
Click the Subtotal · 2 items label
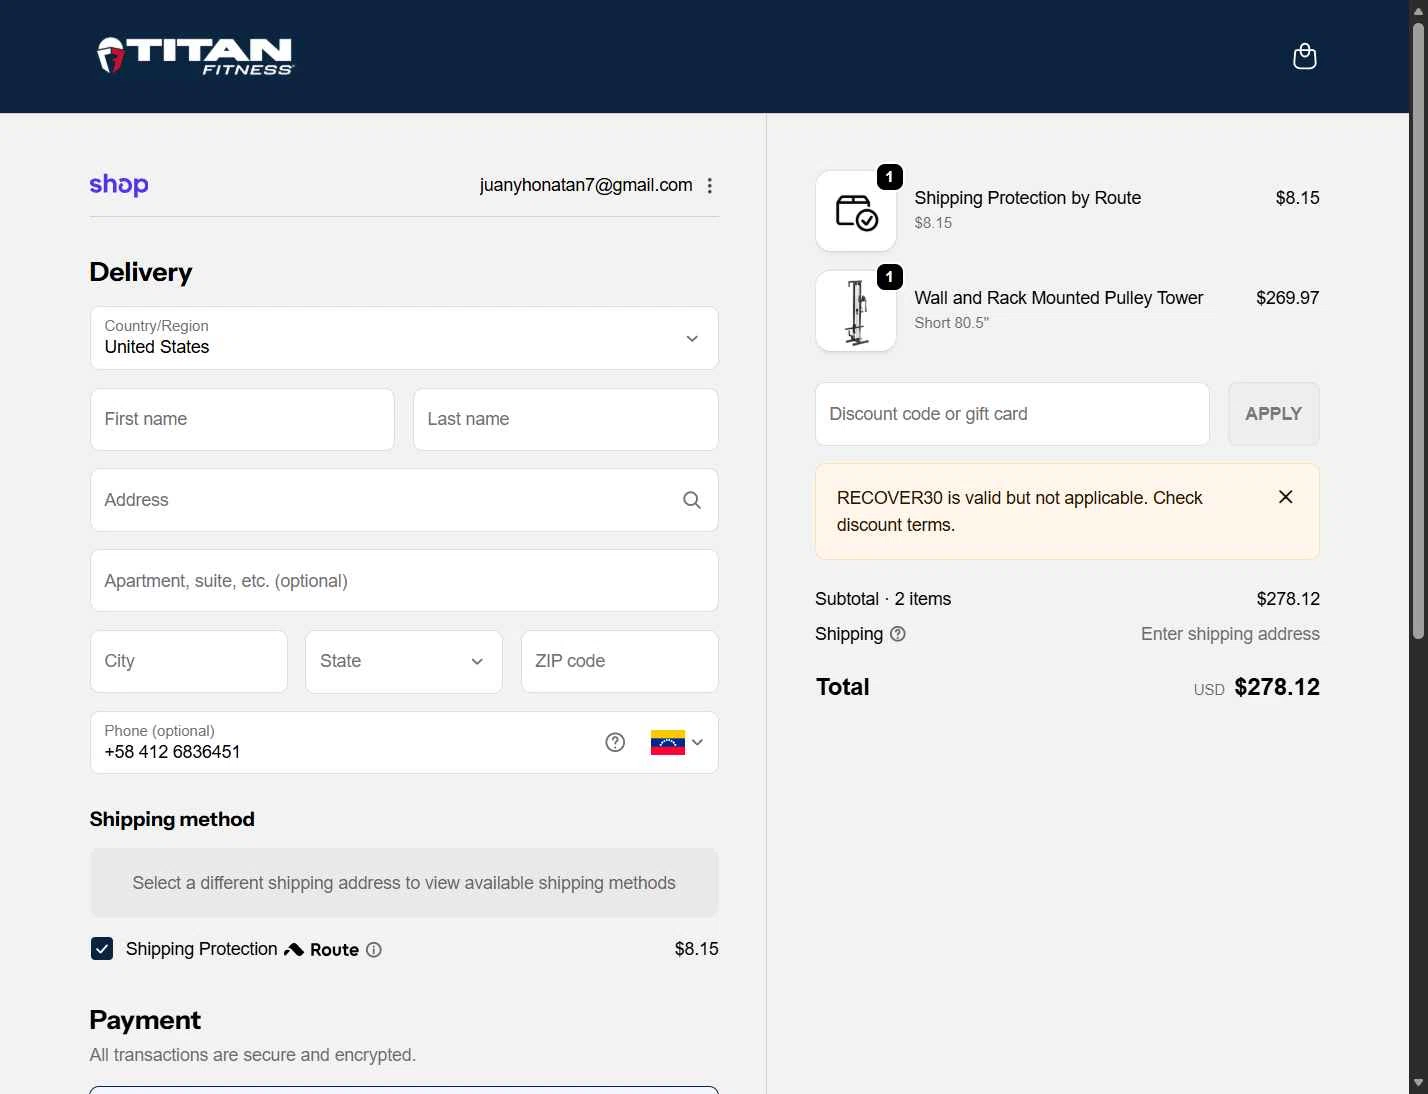883,599
